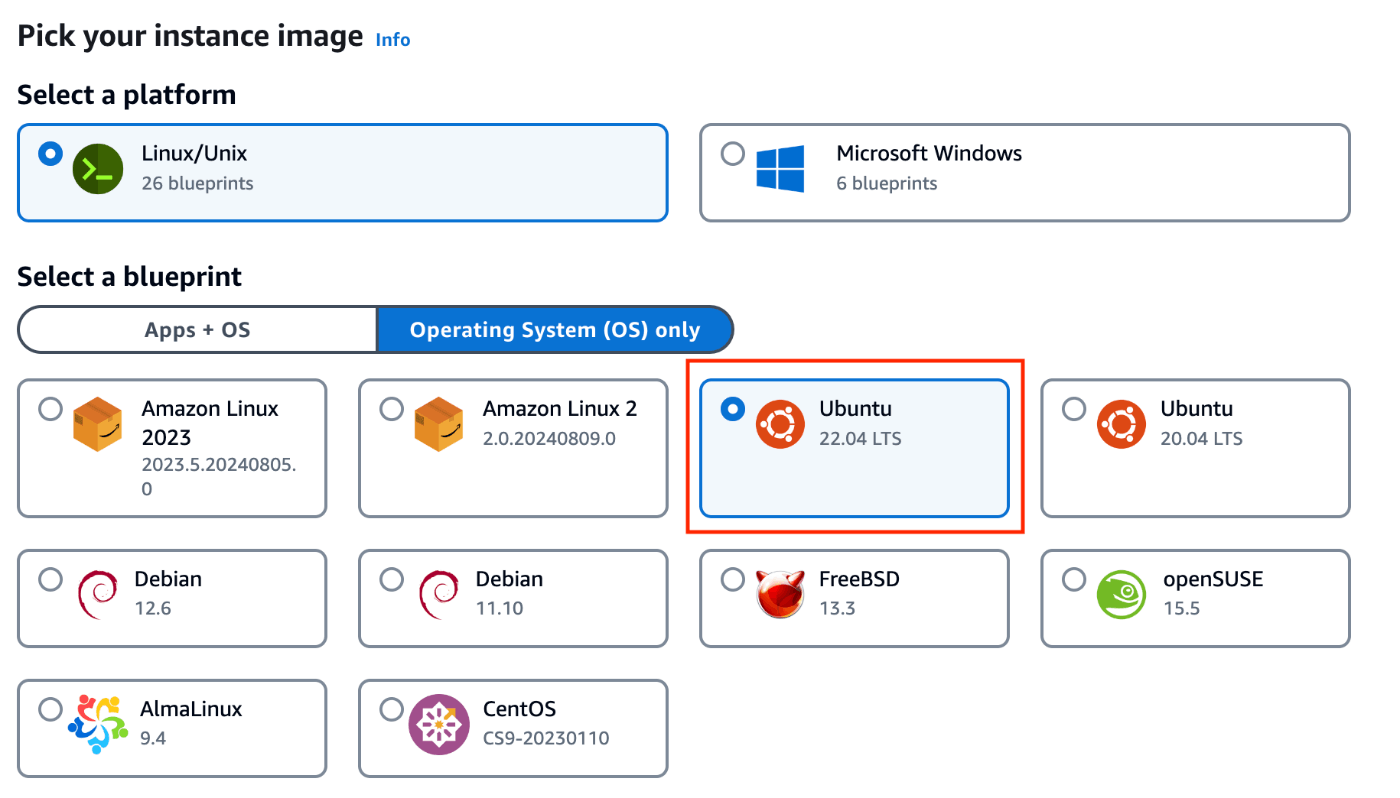
Task: Click the Amazon Linux 2023 box icon
Action: click(x=97, y=424)
